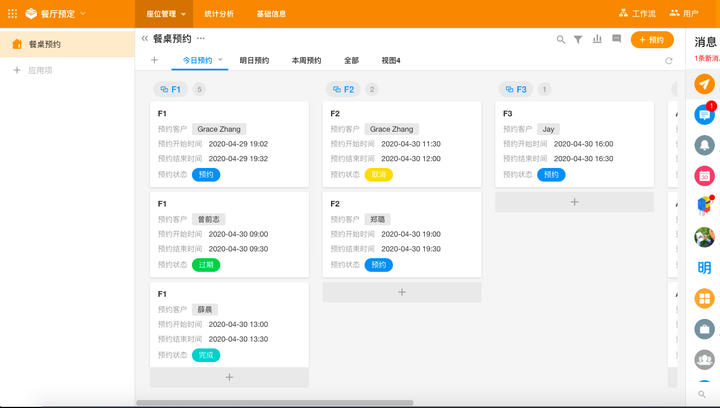Select the 今日预约 tab
Viewport: 720px width, 408px height.
(x=197, y=60)
